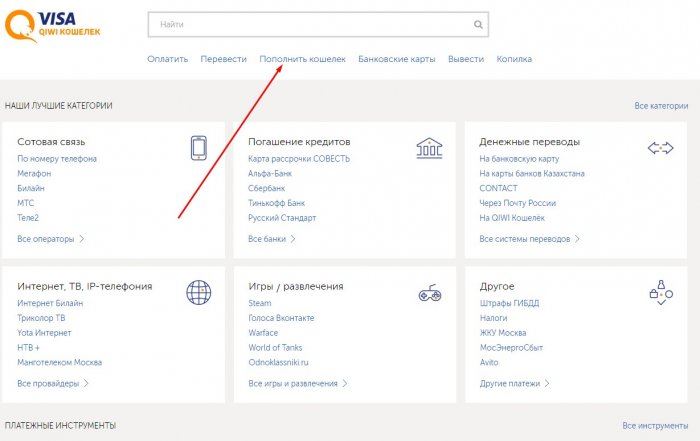Select Штрафы ГИБДД payment
Screen dimensions: 700x441
coord(509,304)
